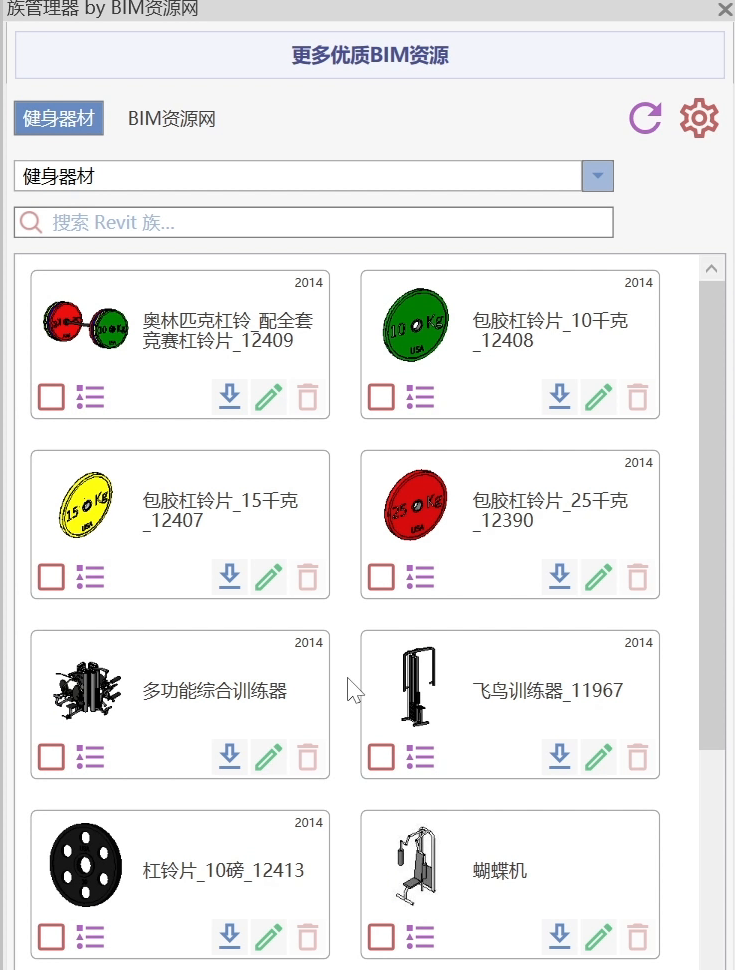Image resolution: width=735 pixels, height=970 pixels.
Task: Edit 飞鸟训练器_11967 with the pencil icon
Action: (598, 757)
